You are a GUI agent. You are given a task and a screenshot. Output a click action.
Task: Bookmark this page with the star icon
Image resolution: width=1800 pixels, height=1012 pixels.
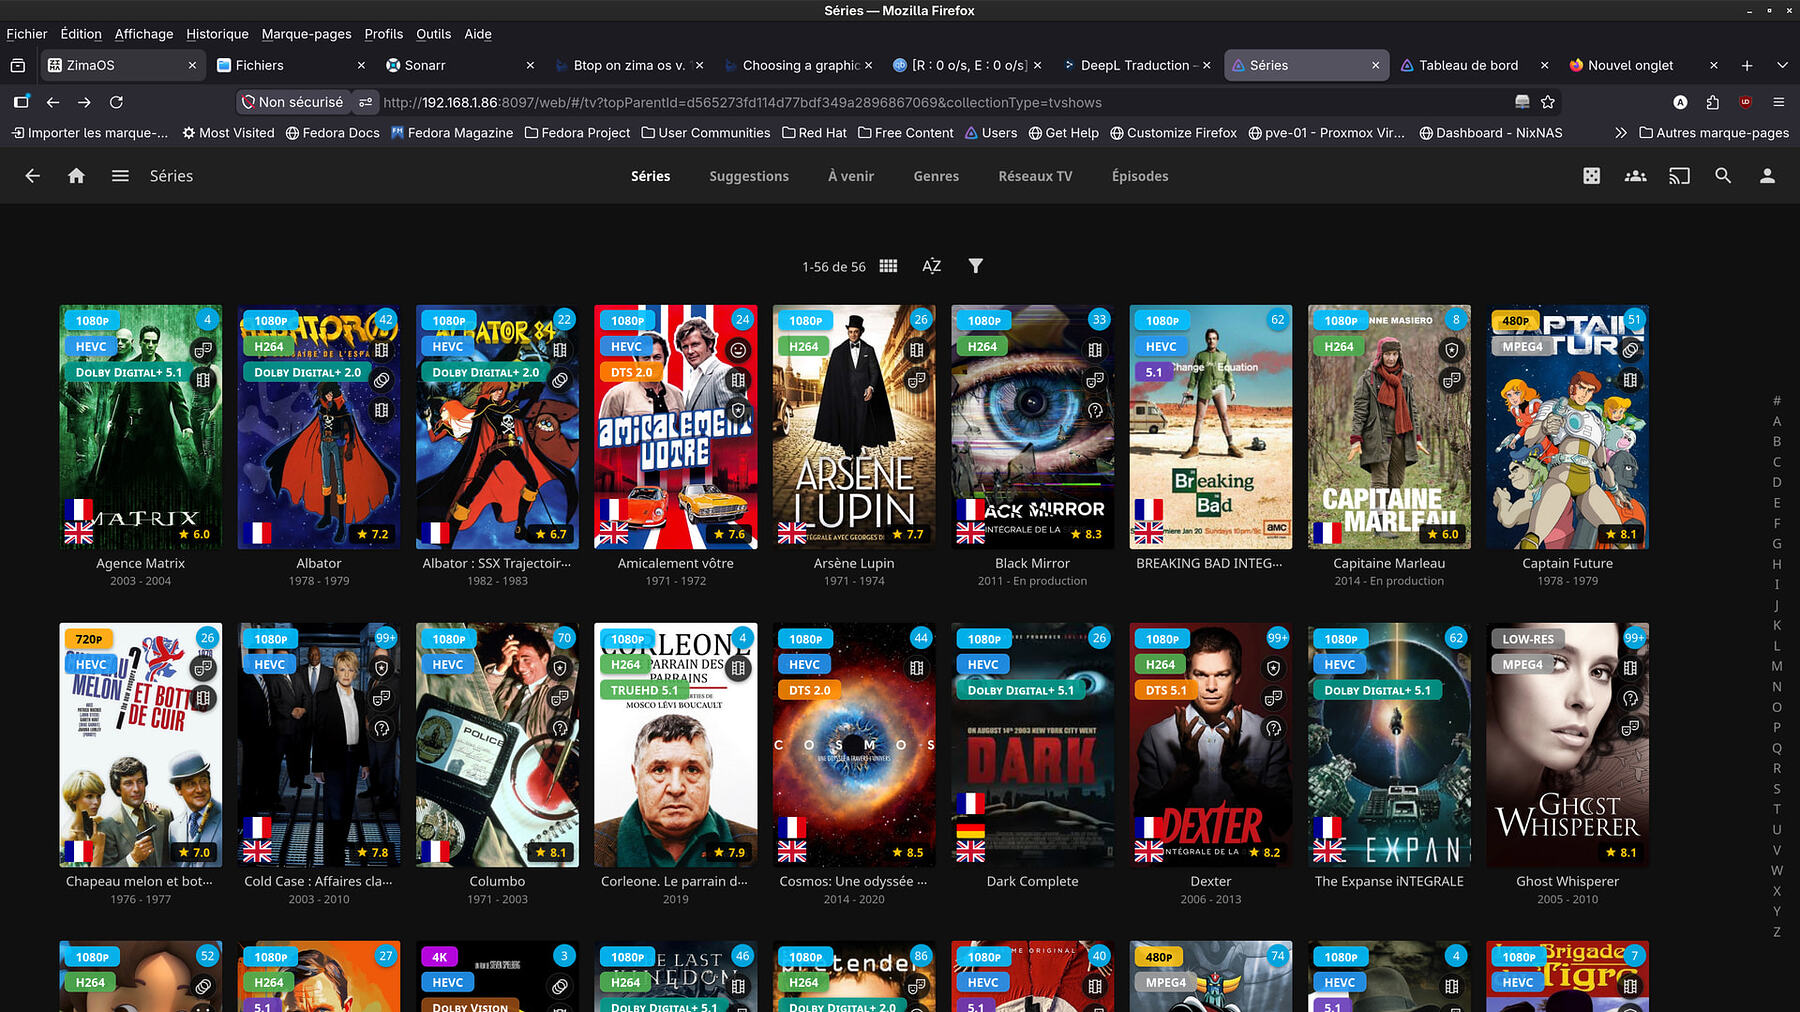point(1548,102)
